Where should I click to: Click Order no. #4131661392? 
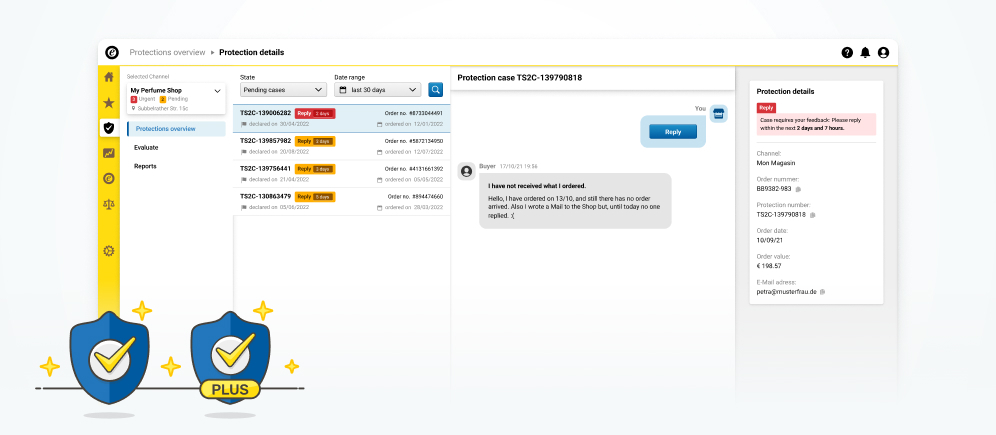[414, 169]
